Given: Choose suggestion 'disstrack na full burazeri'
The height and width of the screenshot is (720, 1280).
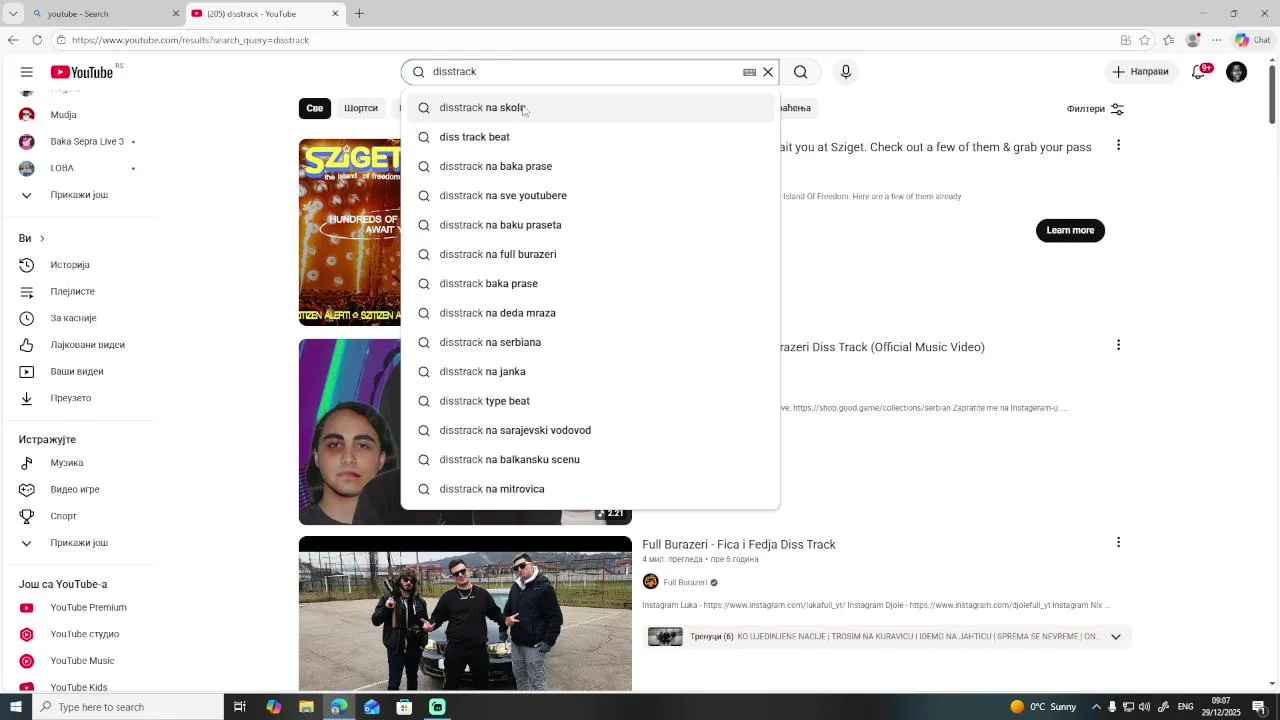Looking at the screenshot, I should pos(590,254).
